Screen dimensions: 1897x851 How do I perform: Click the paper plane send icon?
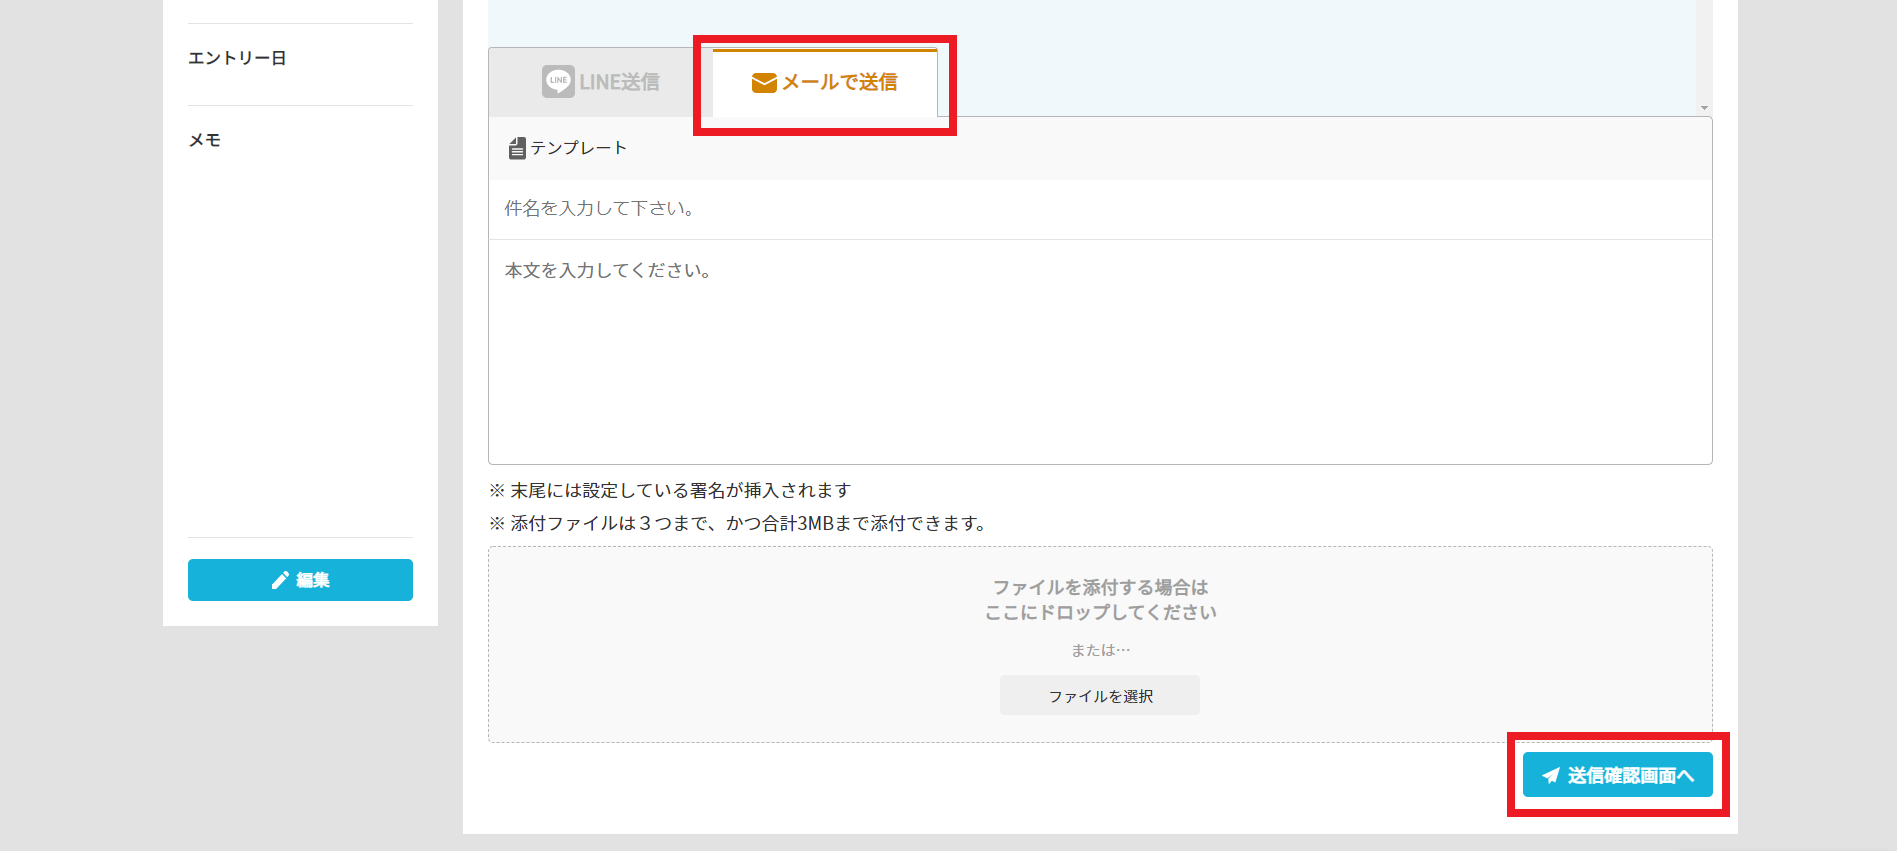point(1551,776)
